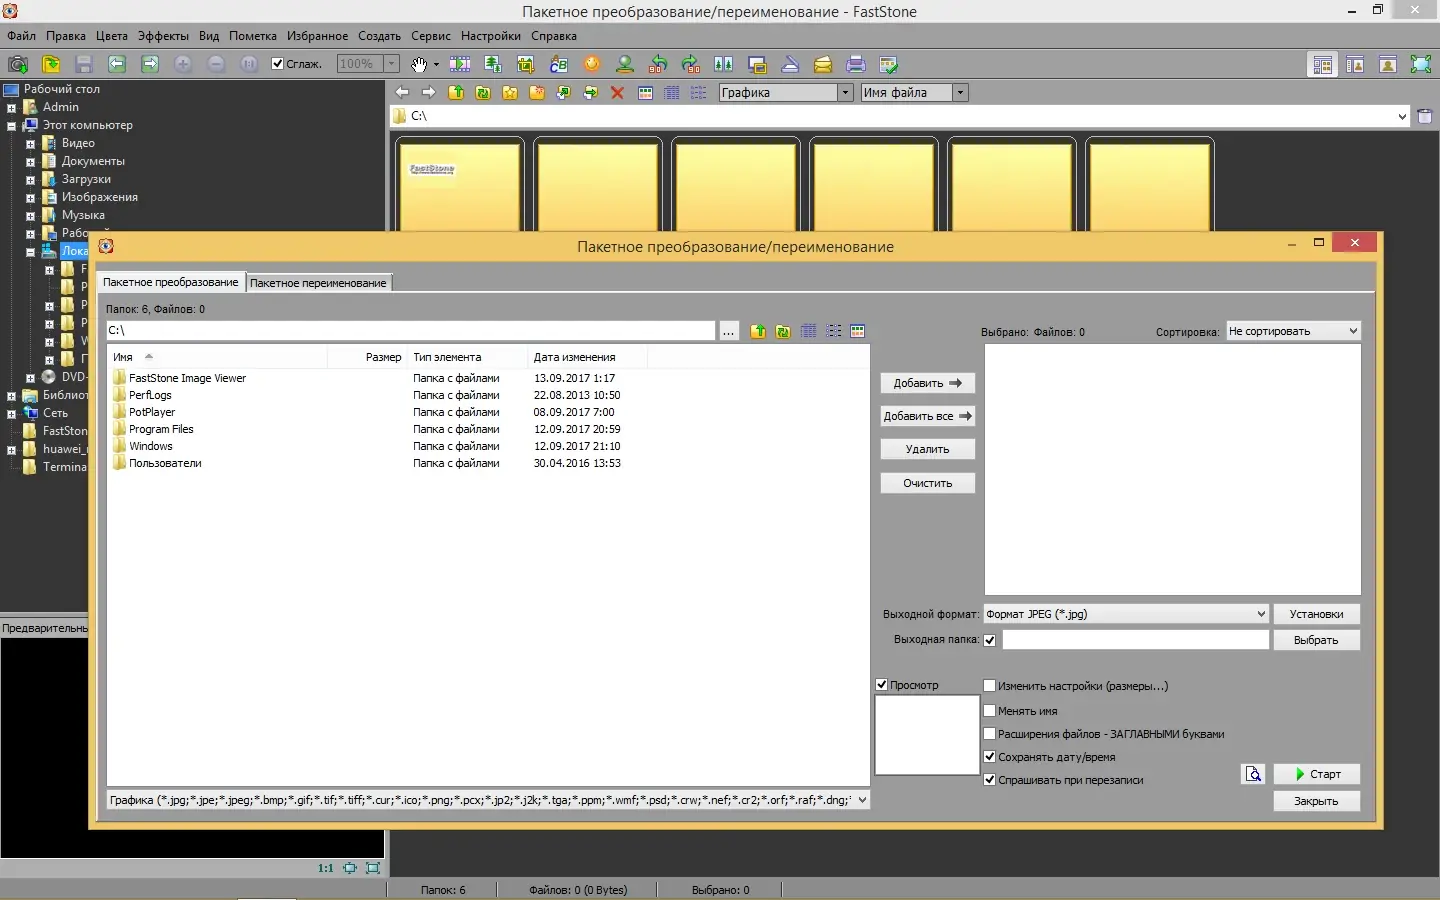The image size is (1440, 900).
Task: Click the Дата изменения column header
Action: click(x=587, y=357)
